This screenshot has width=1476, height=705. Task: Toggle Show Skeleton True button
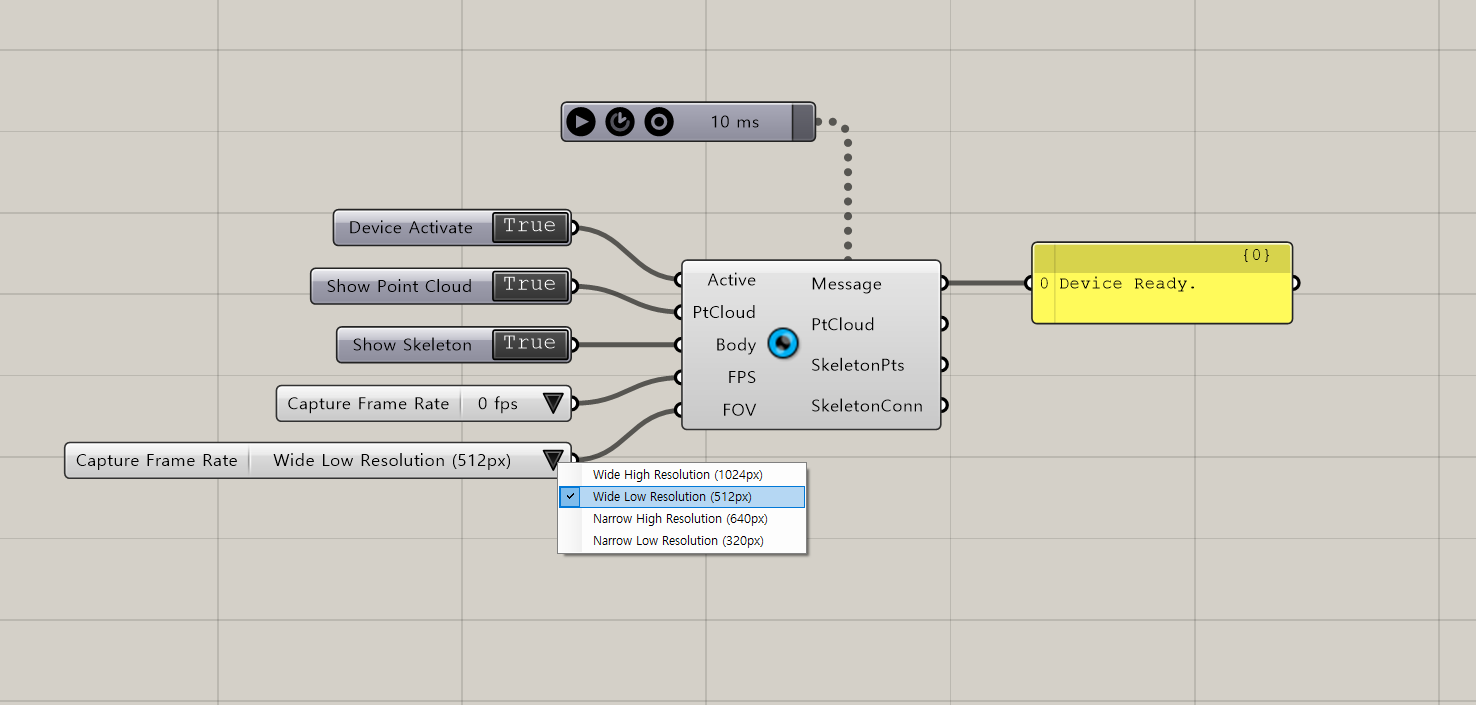tap(530, 344)
